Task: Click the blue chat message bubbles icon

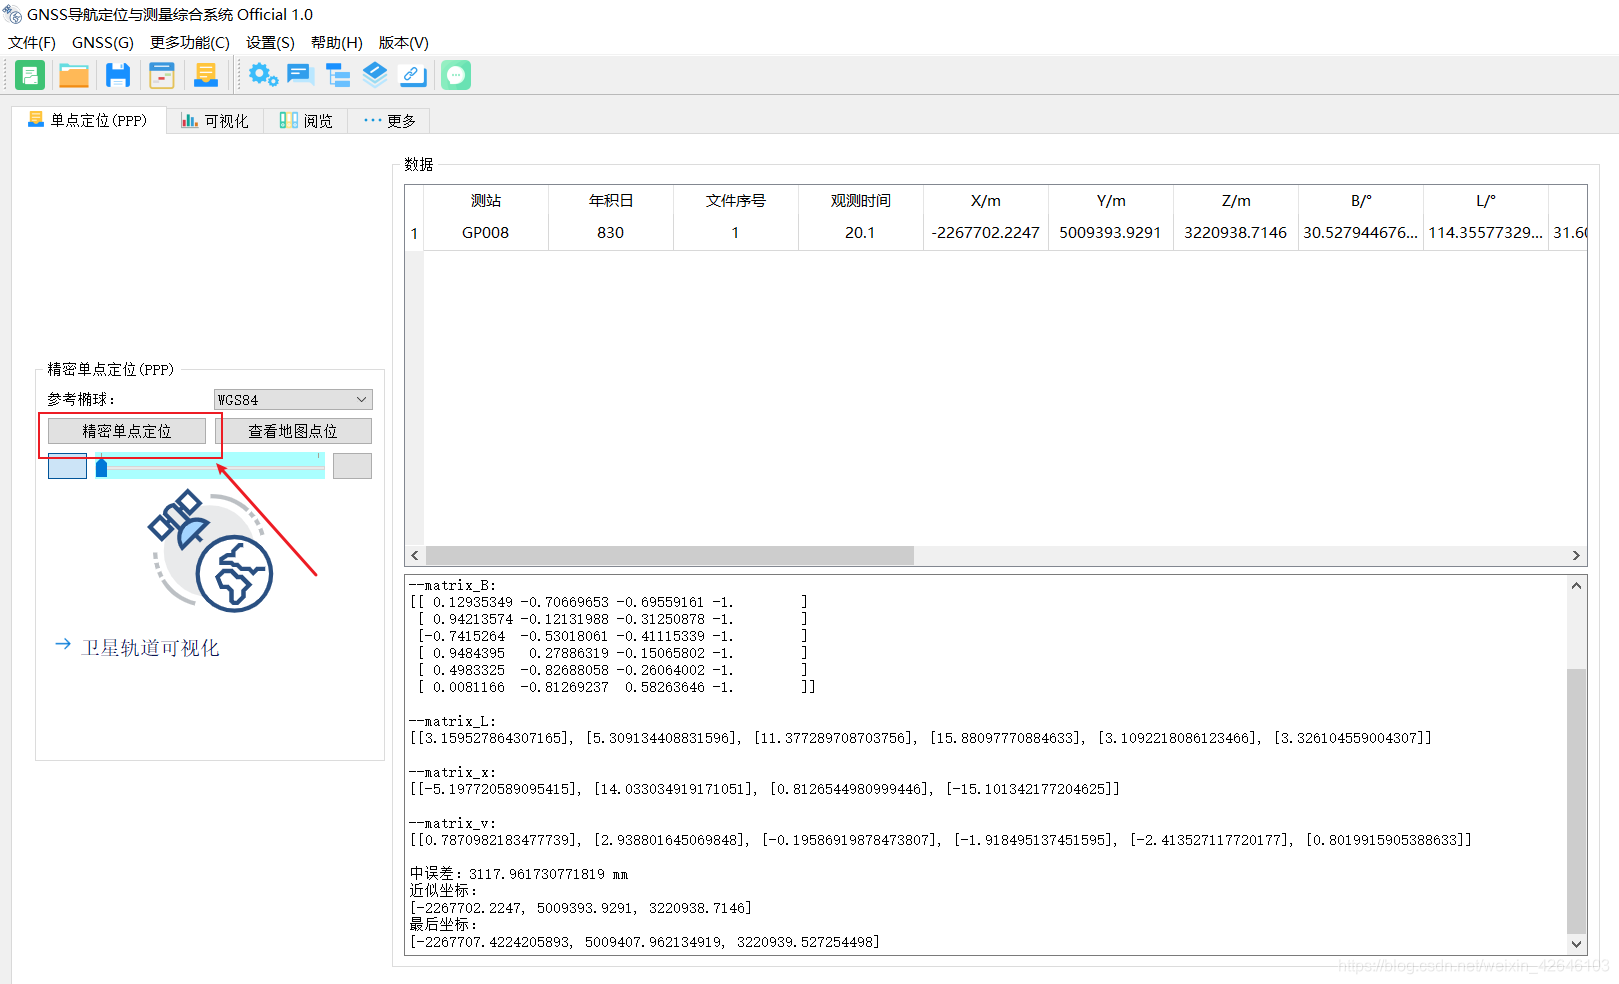Action: (x=300, y=75)
